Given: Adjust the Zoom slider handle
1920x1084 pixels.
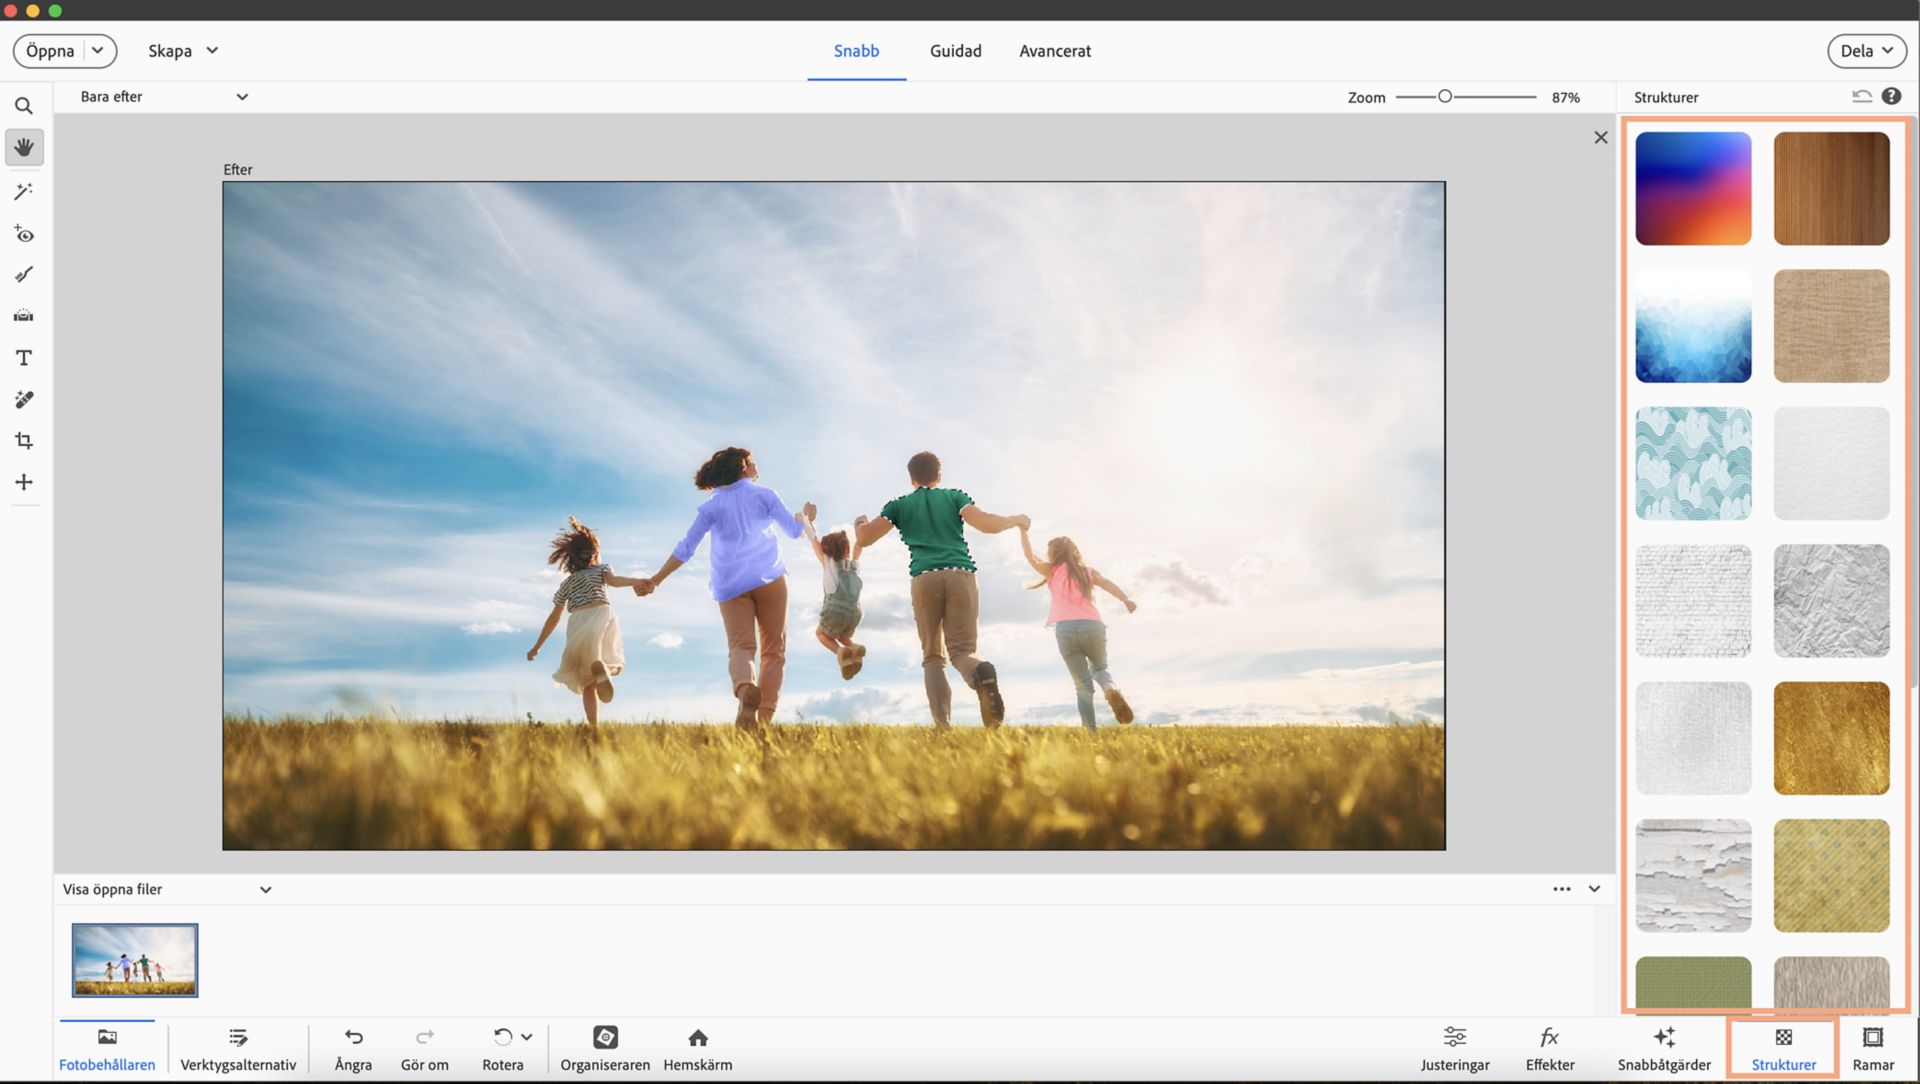Looking at the screenshot, I should pos(1444,97).
